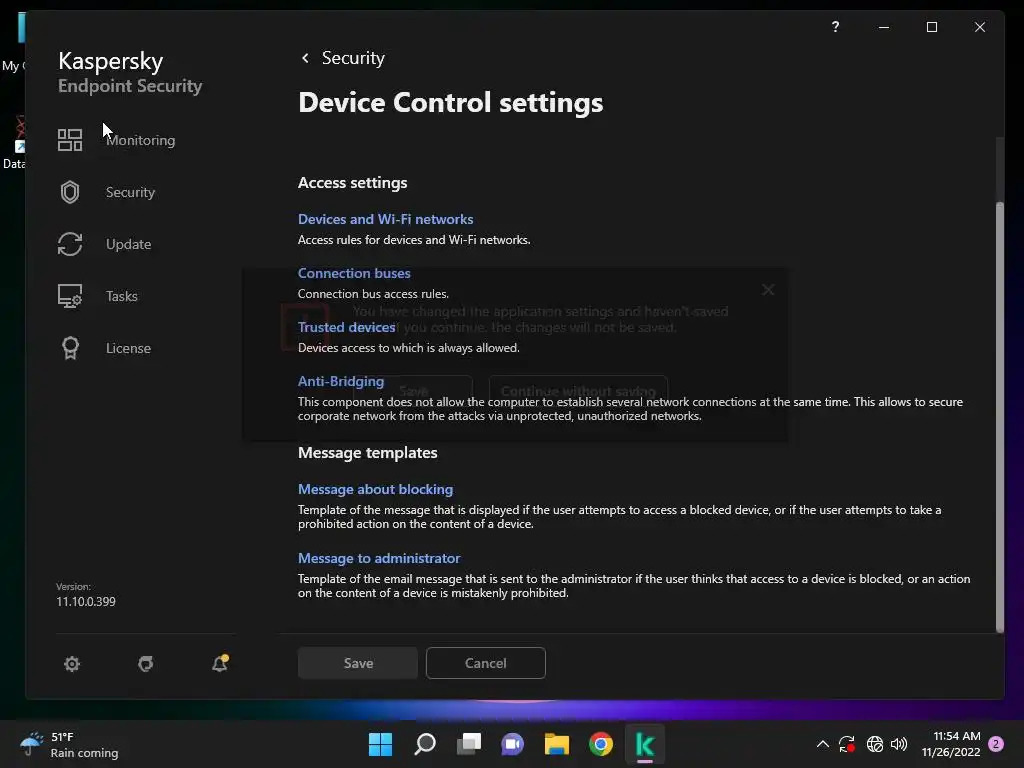Select Monitoring in the sidebar
This screenshot has width=1024, height=768.
[140, 140]
